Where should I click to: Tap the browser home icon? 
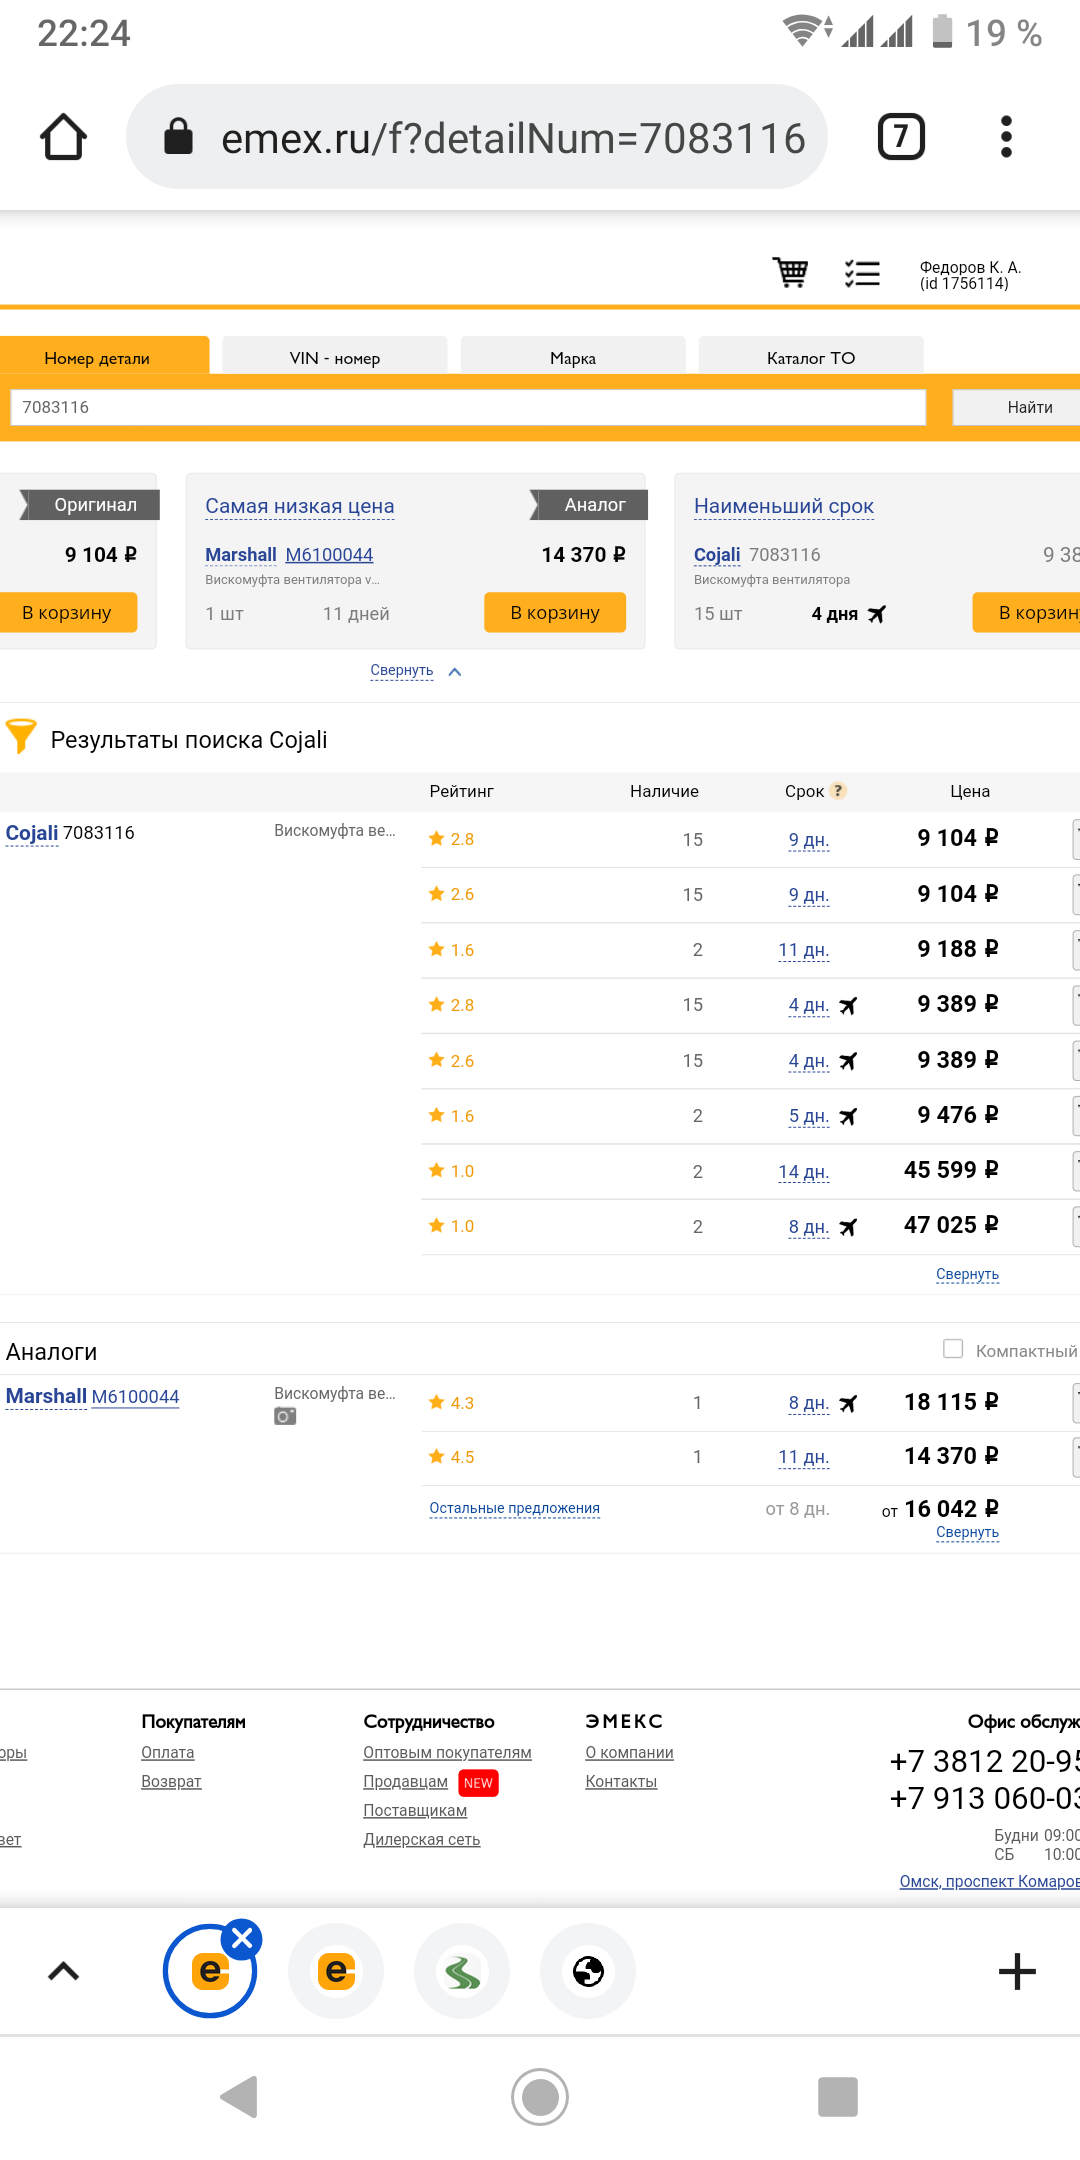(x=63, y=137)
